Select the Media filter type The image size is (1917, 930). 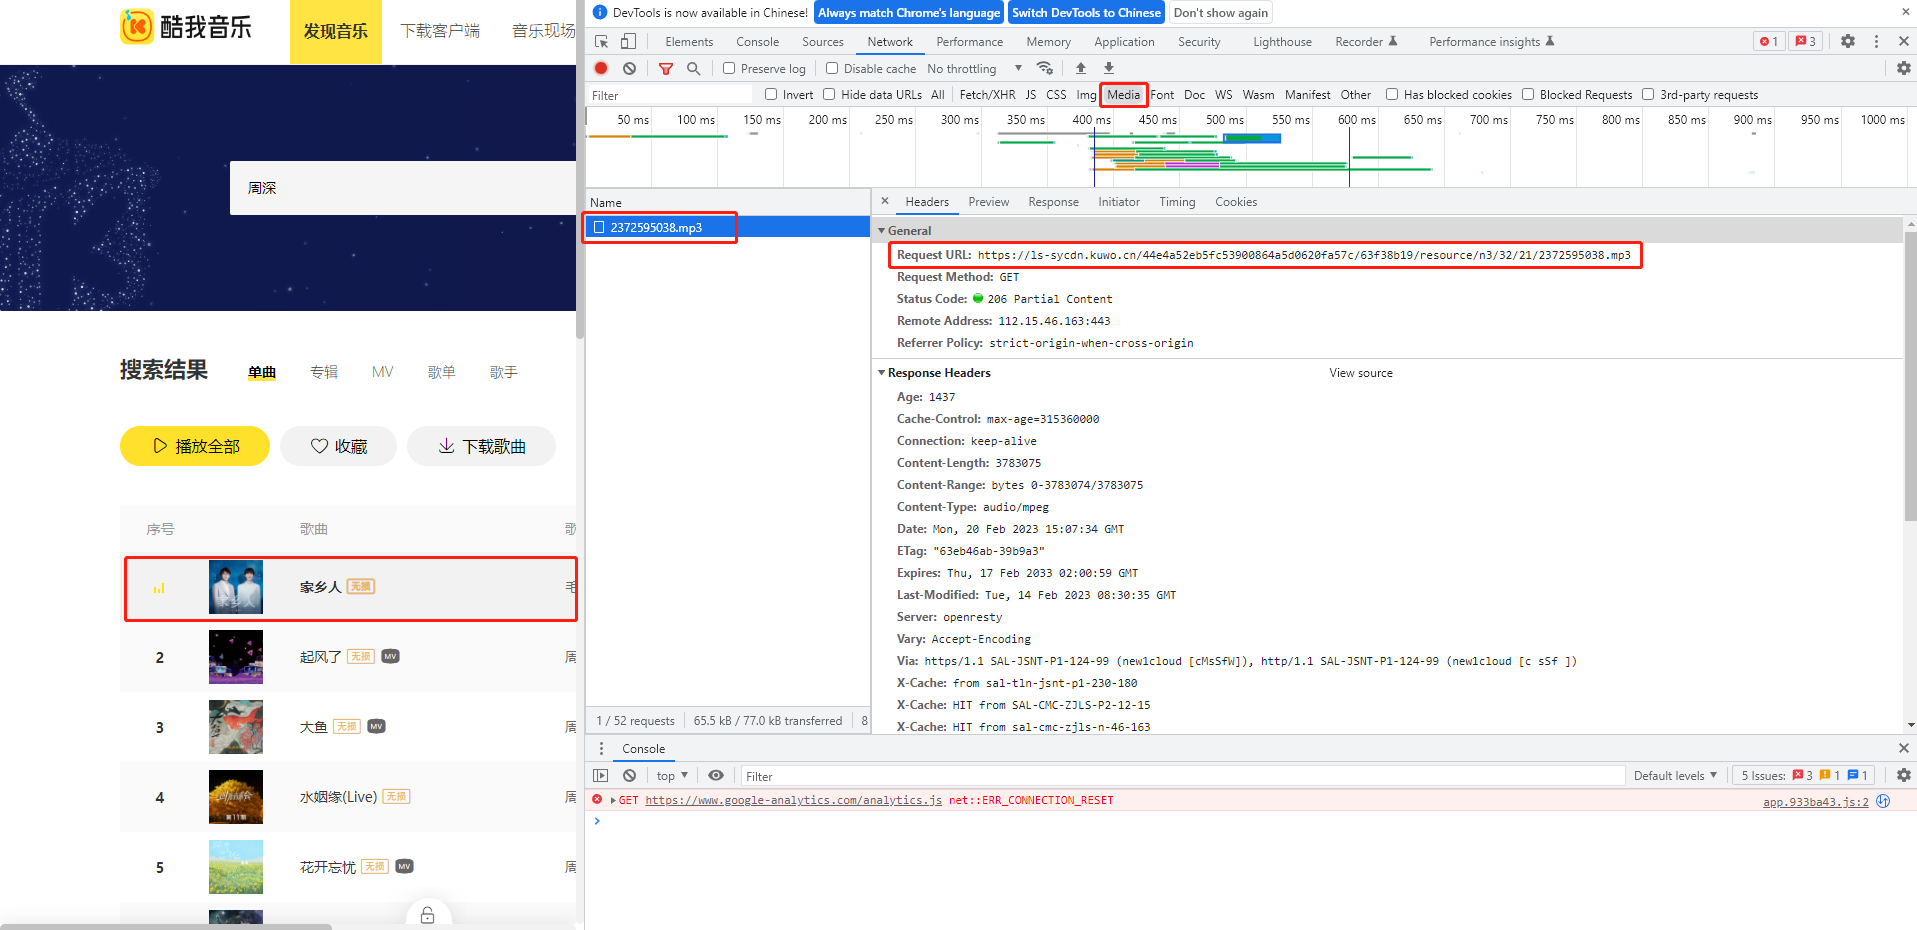coord(1123,94)
